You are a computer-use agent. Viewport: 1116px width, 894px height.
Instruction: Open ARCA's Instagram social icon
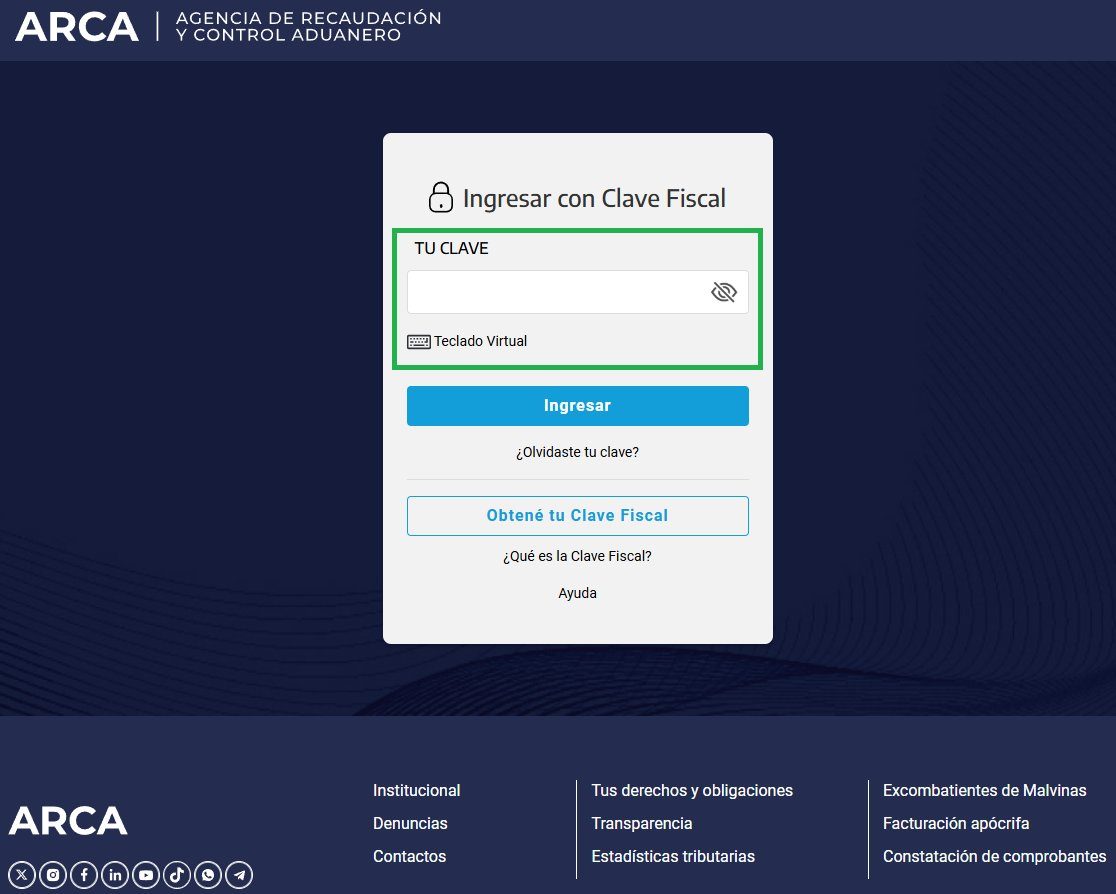pyautogui.click(x=53, y=875)
